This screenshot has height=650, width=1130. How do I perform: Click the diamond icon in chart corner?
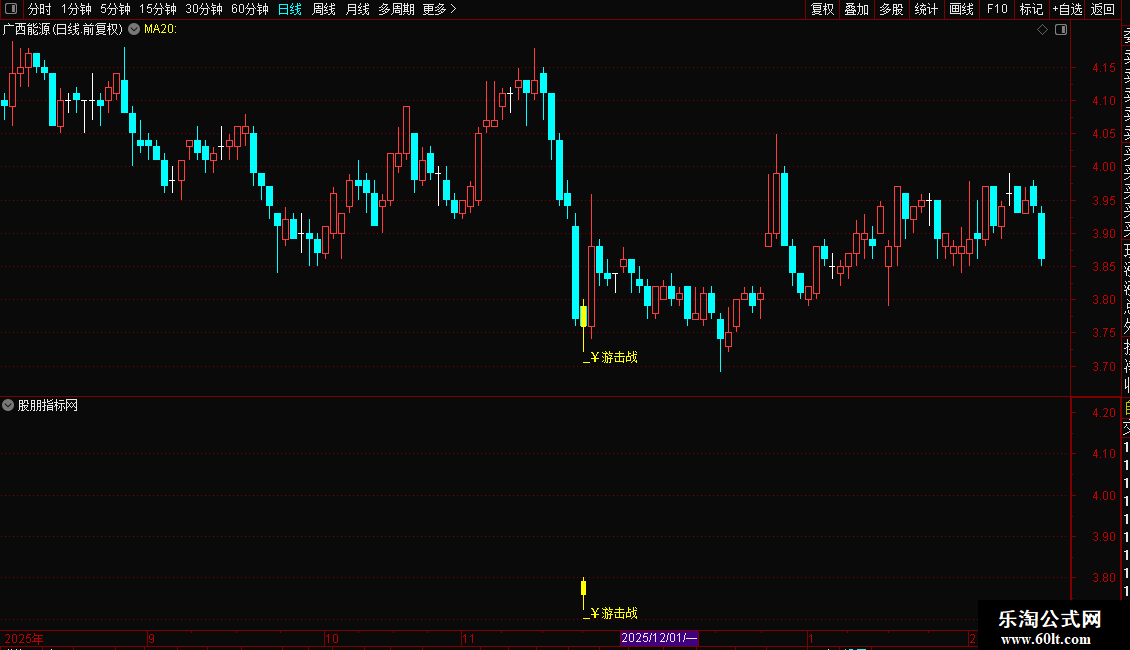1042,30
